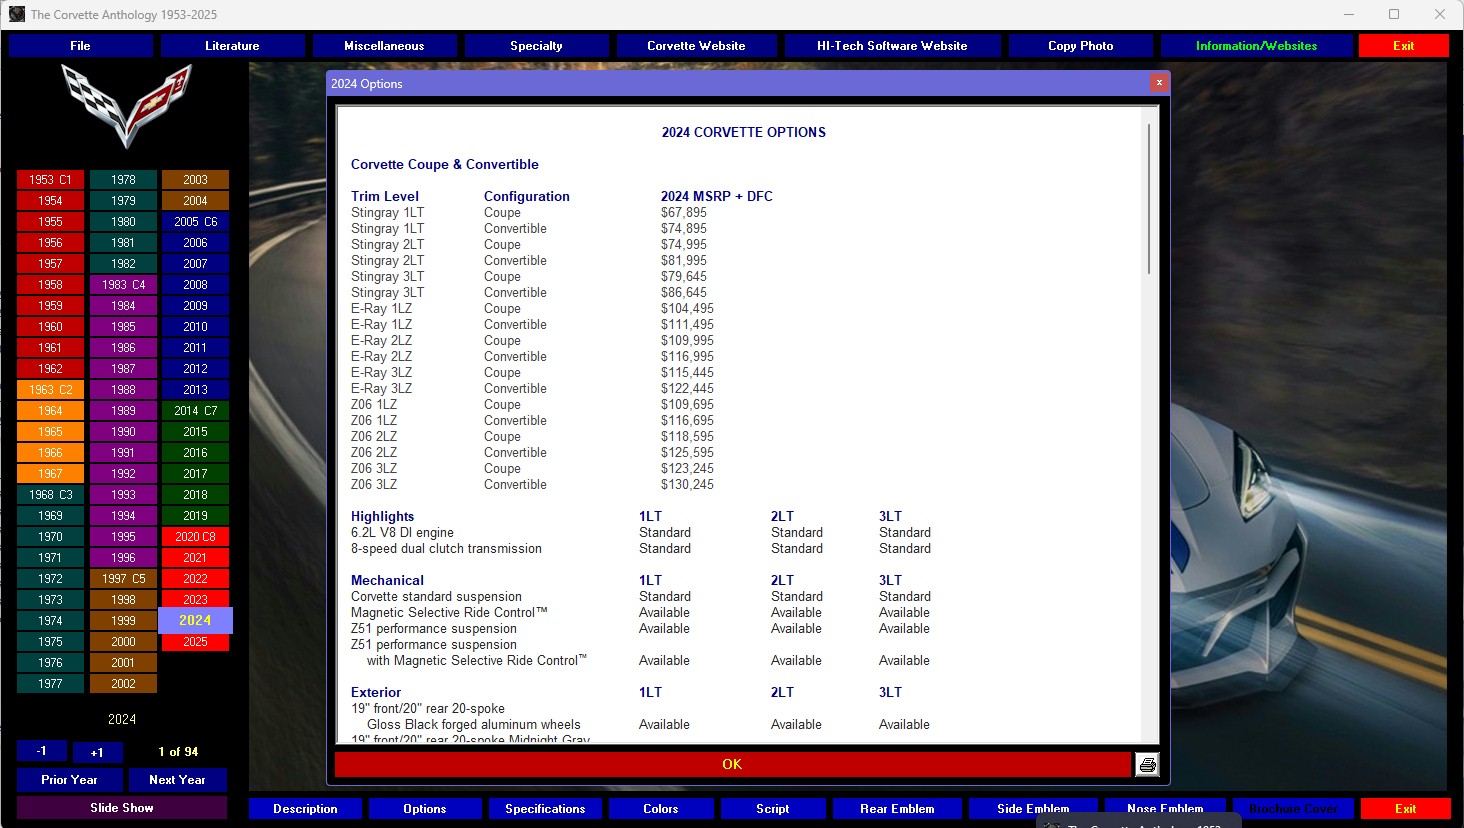Select model year 2009
Image resolution: width=1464 pixels, height=828 pixels.
point(195,306)
